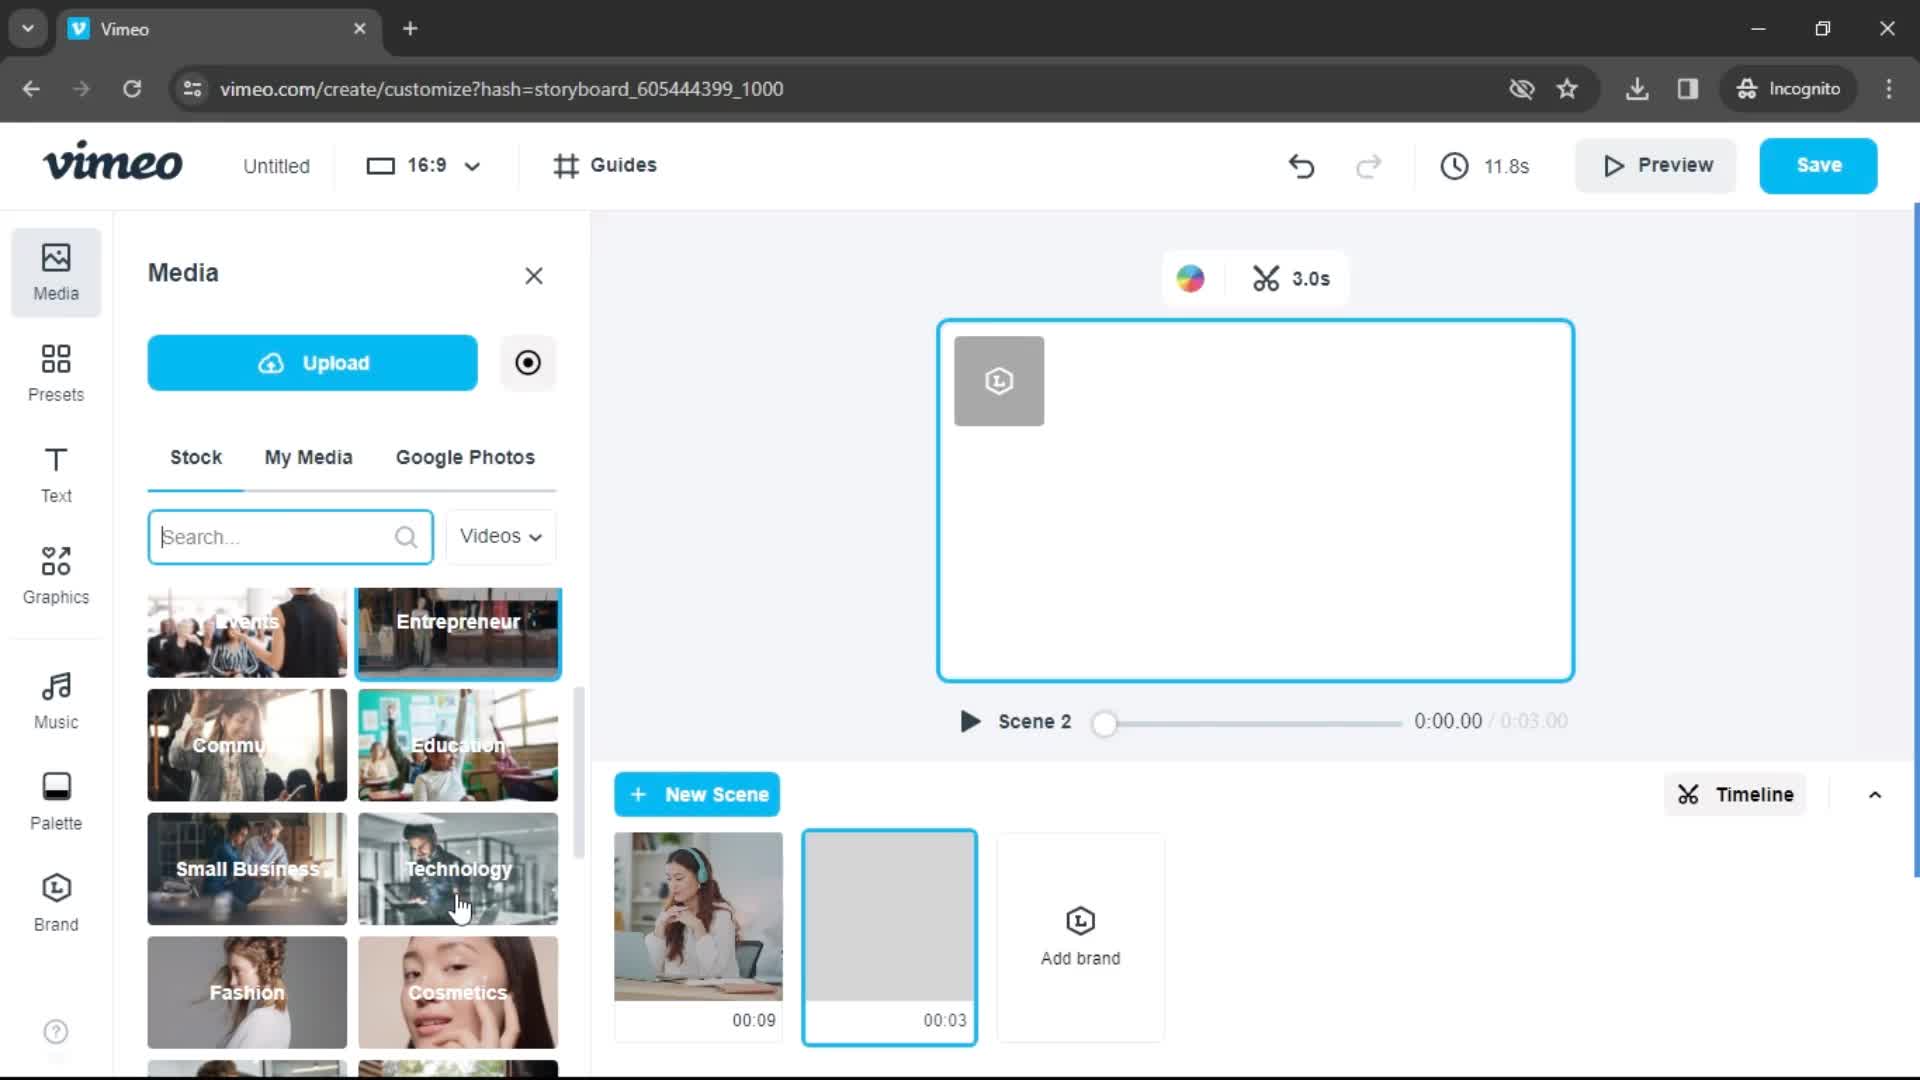Expand the Videos filter dropdown

501,537
